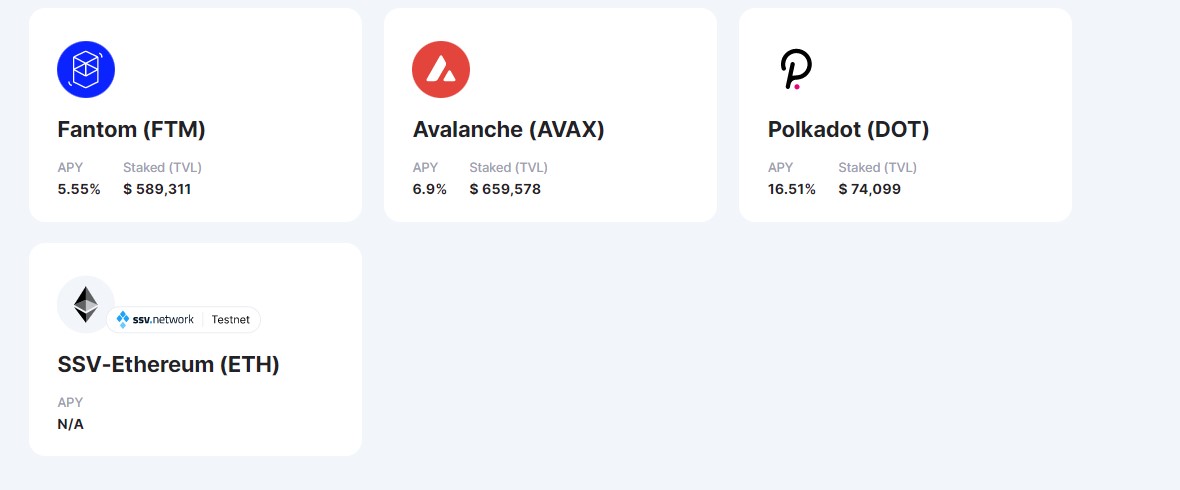Open the Avalanche (AVAX) staking title
The width and height of the screenshot is (1180, 490).
pyautogui.click(x=509, y=129)
